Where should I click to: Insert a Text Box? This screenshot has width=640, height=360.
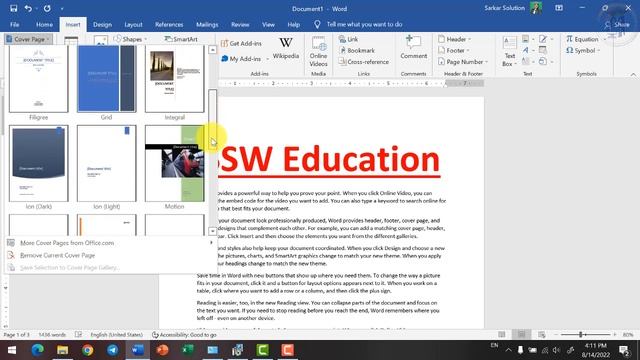(x=509, y=51)
